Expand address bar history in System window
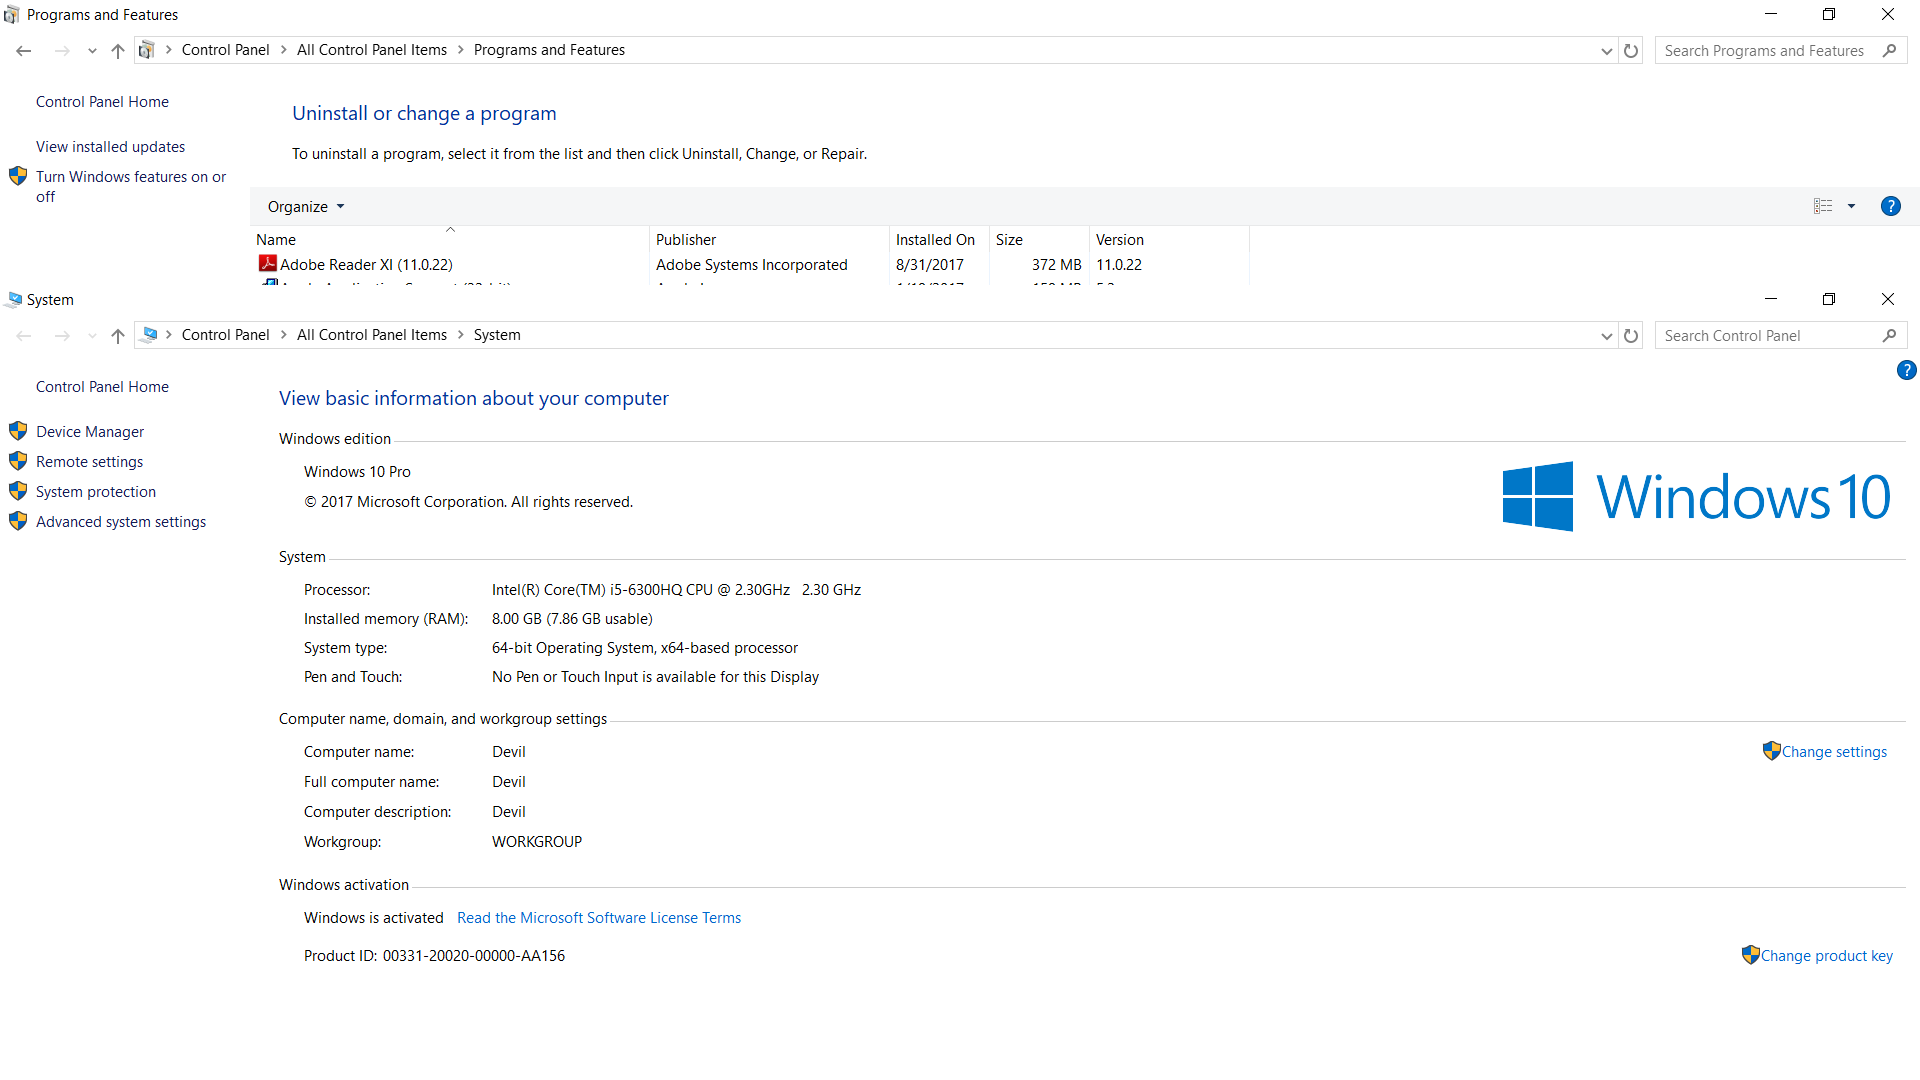This screenshot has height=1080, width=1920. (x=1606, y=336)
